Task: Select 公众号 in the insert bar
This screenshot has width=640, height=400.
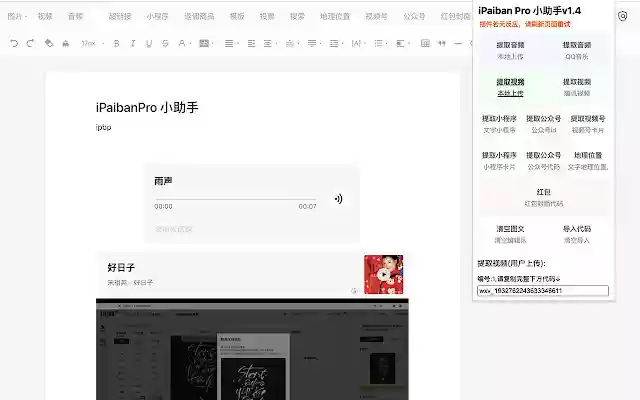Action: pos(414,16)
